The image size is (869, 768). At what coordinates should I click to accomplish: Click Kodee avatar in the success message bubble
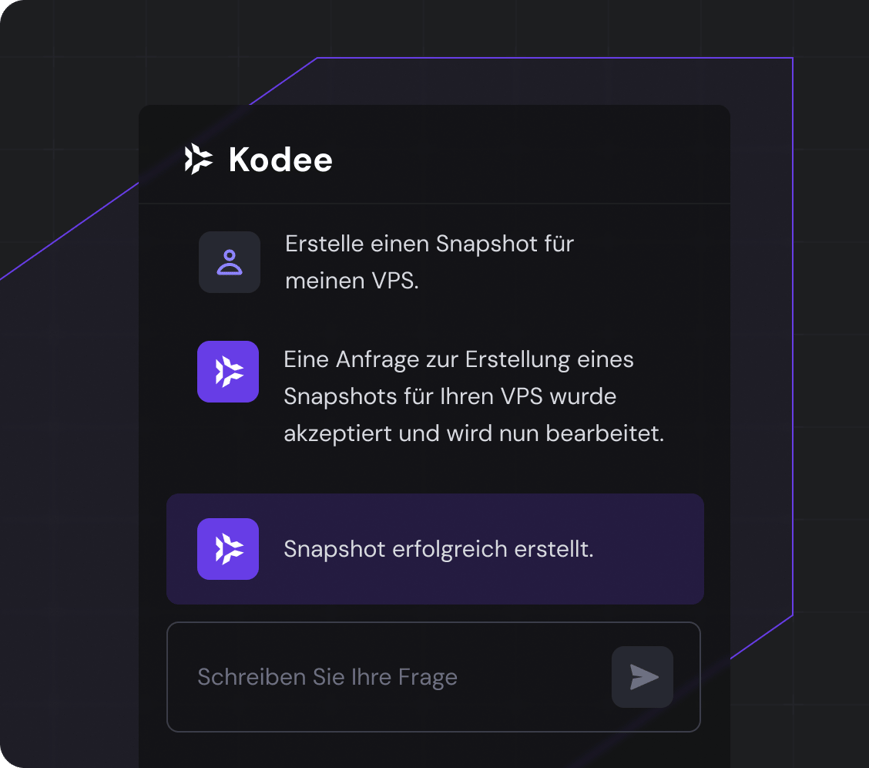(x=228, y=549)
